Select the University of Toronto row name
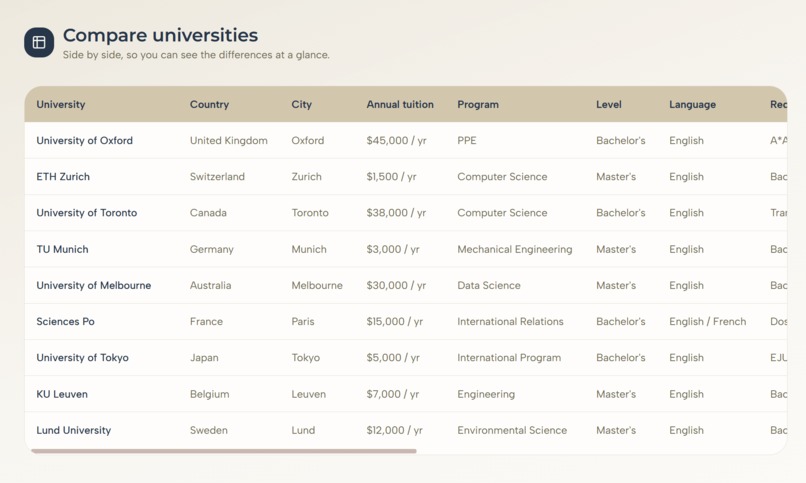The image size is (806, 483). point(86,213)
